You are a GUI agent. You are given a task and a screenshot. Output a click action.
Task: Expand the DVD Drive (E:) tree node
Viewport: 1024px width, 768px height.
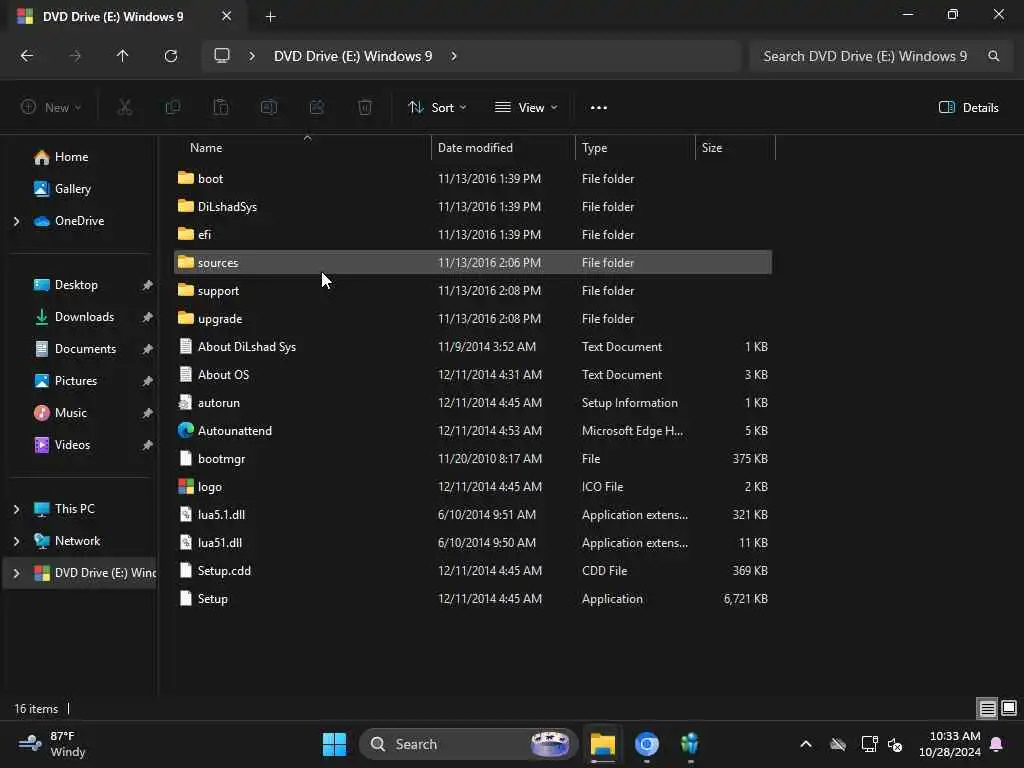point(16,573)
